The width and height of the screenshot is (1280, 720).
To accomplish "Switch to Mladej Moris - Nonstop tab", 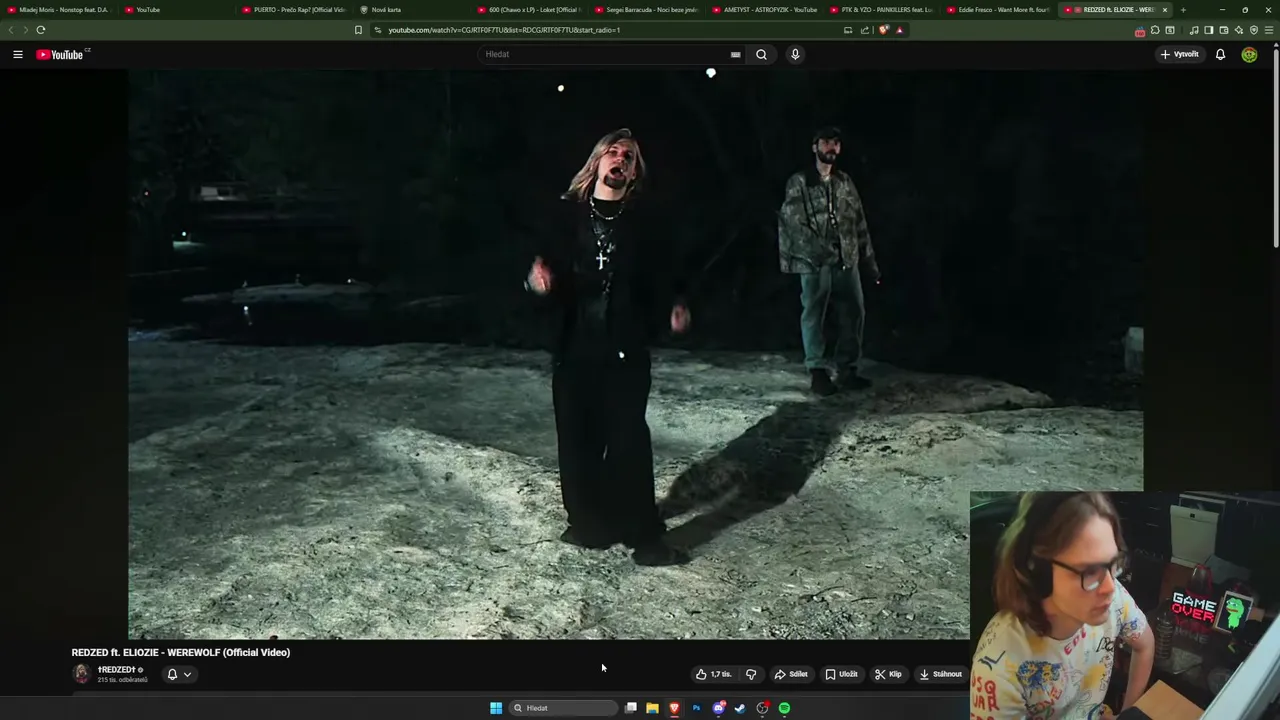I will tap(58, 10).
